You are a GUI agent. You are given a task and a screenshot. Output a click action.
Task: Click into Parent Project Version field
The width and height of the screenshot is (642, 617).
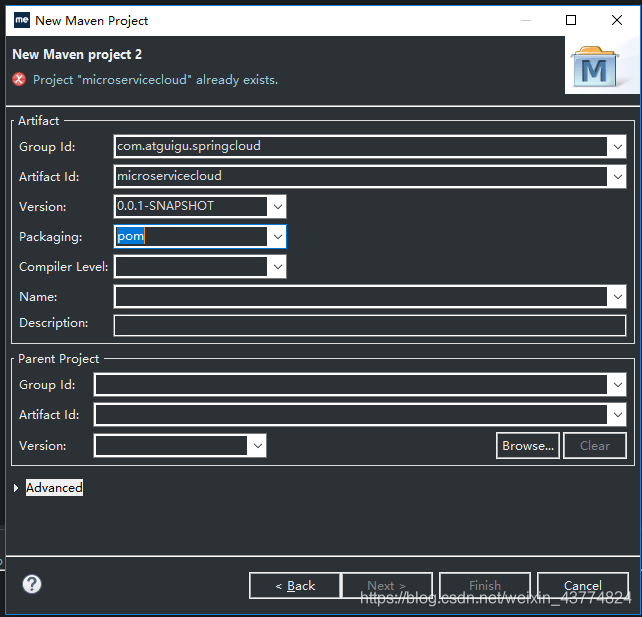coord(171,445)
